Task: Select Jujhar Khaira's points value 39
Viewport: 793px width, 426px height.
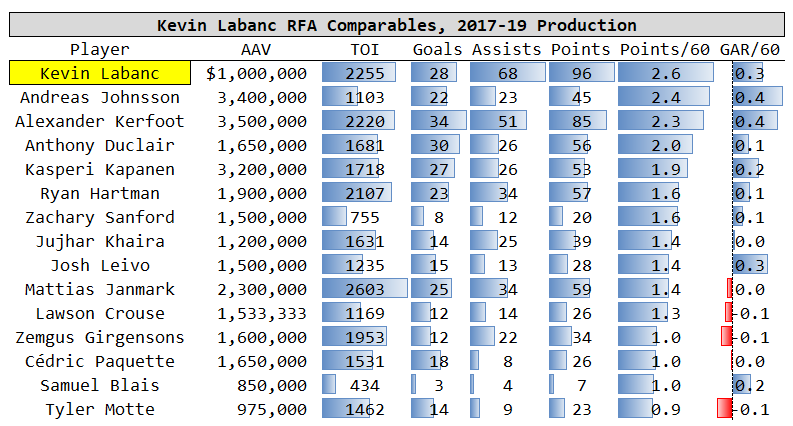Action: coord(582,242)
